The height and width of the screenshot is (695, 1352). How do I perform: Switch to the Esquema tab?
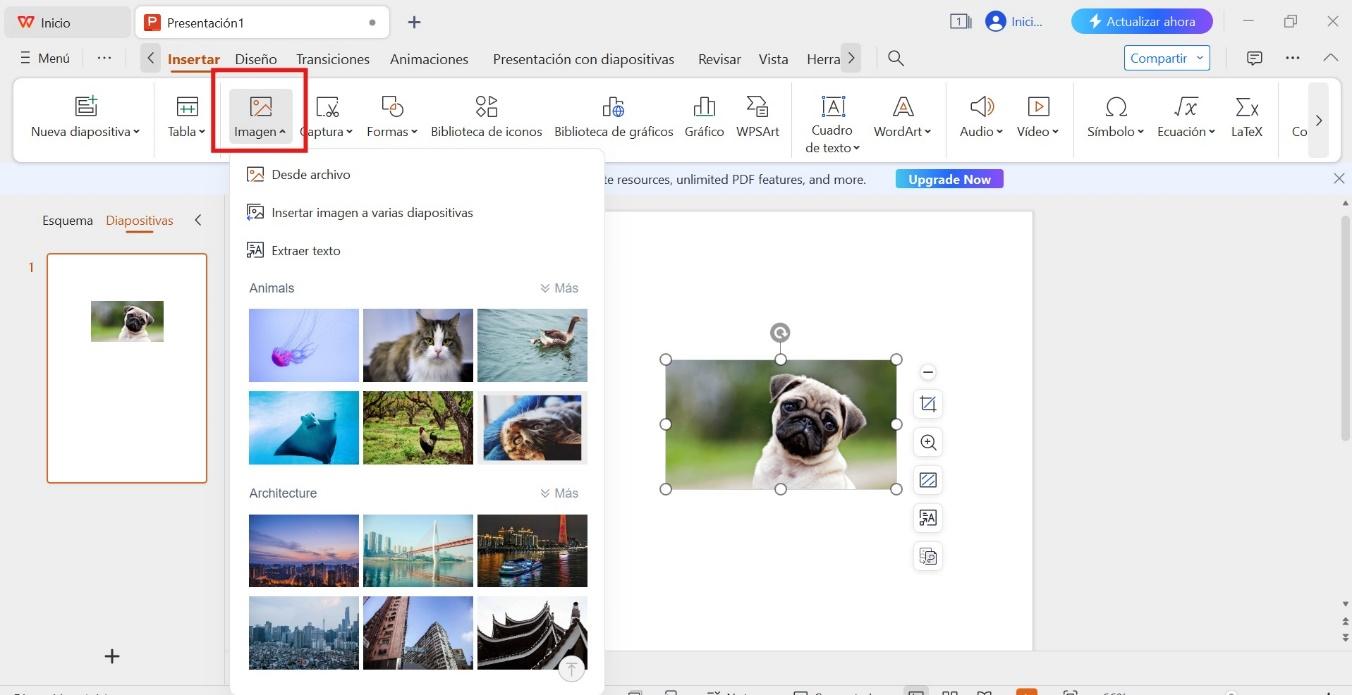(67, 220)
